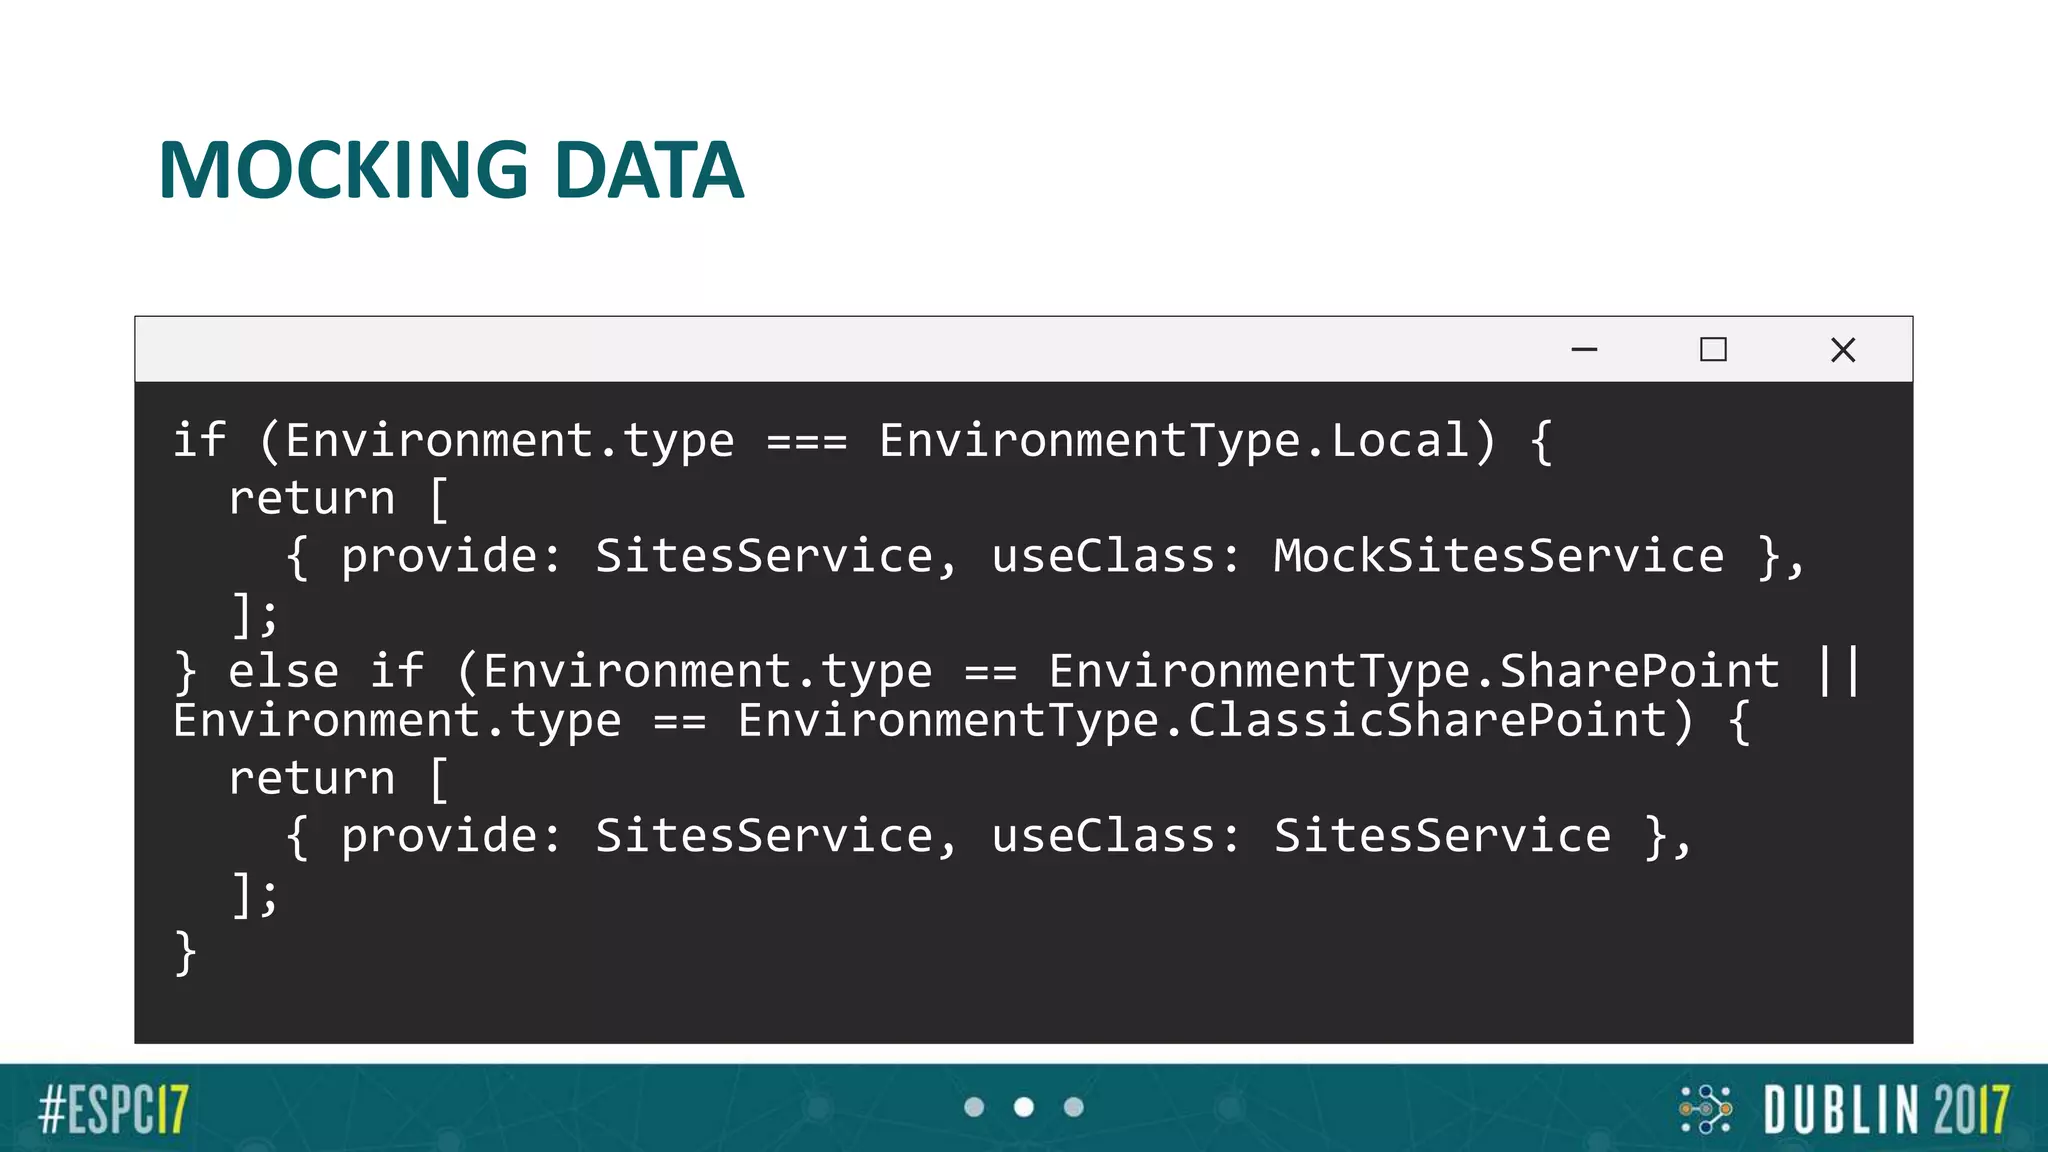This screenshot has height=1152, width=2048.
Task: Close the code window
Action: tap(1843, 350)
